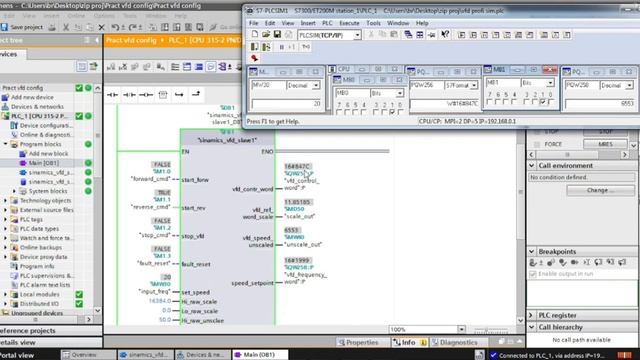
Task: Open file icon in PLCSIM toolbar
Action: click(x=266, y=35)
